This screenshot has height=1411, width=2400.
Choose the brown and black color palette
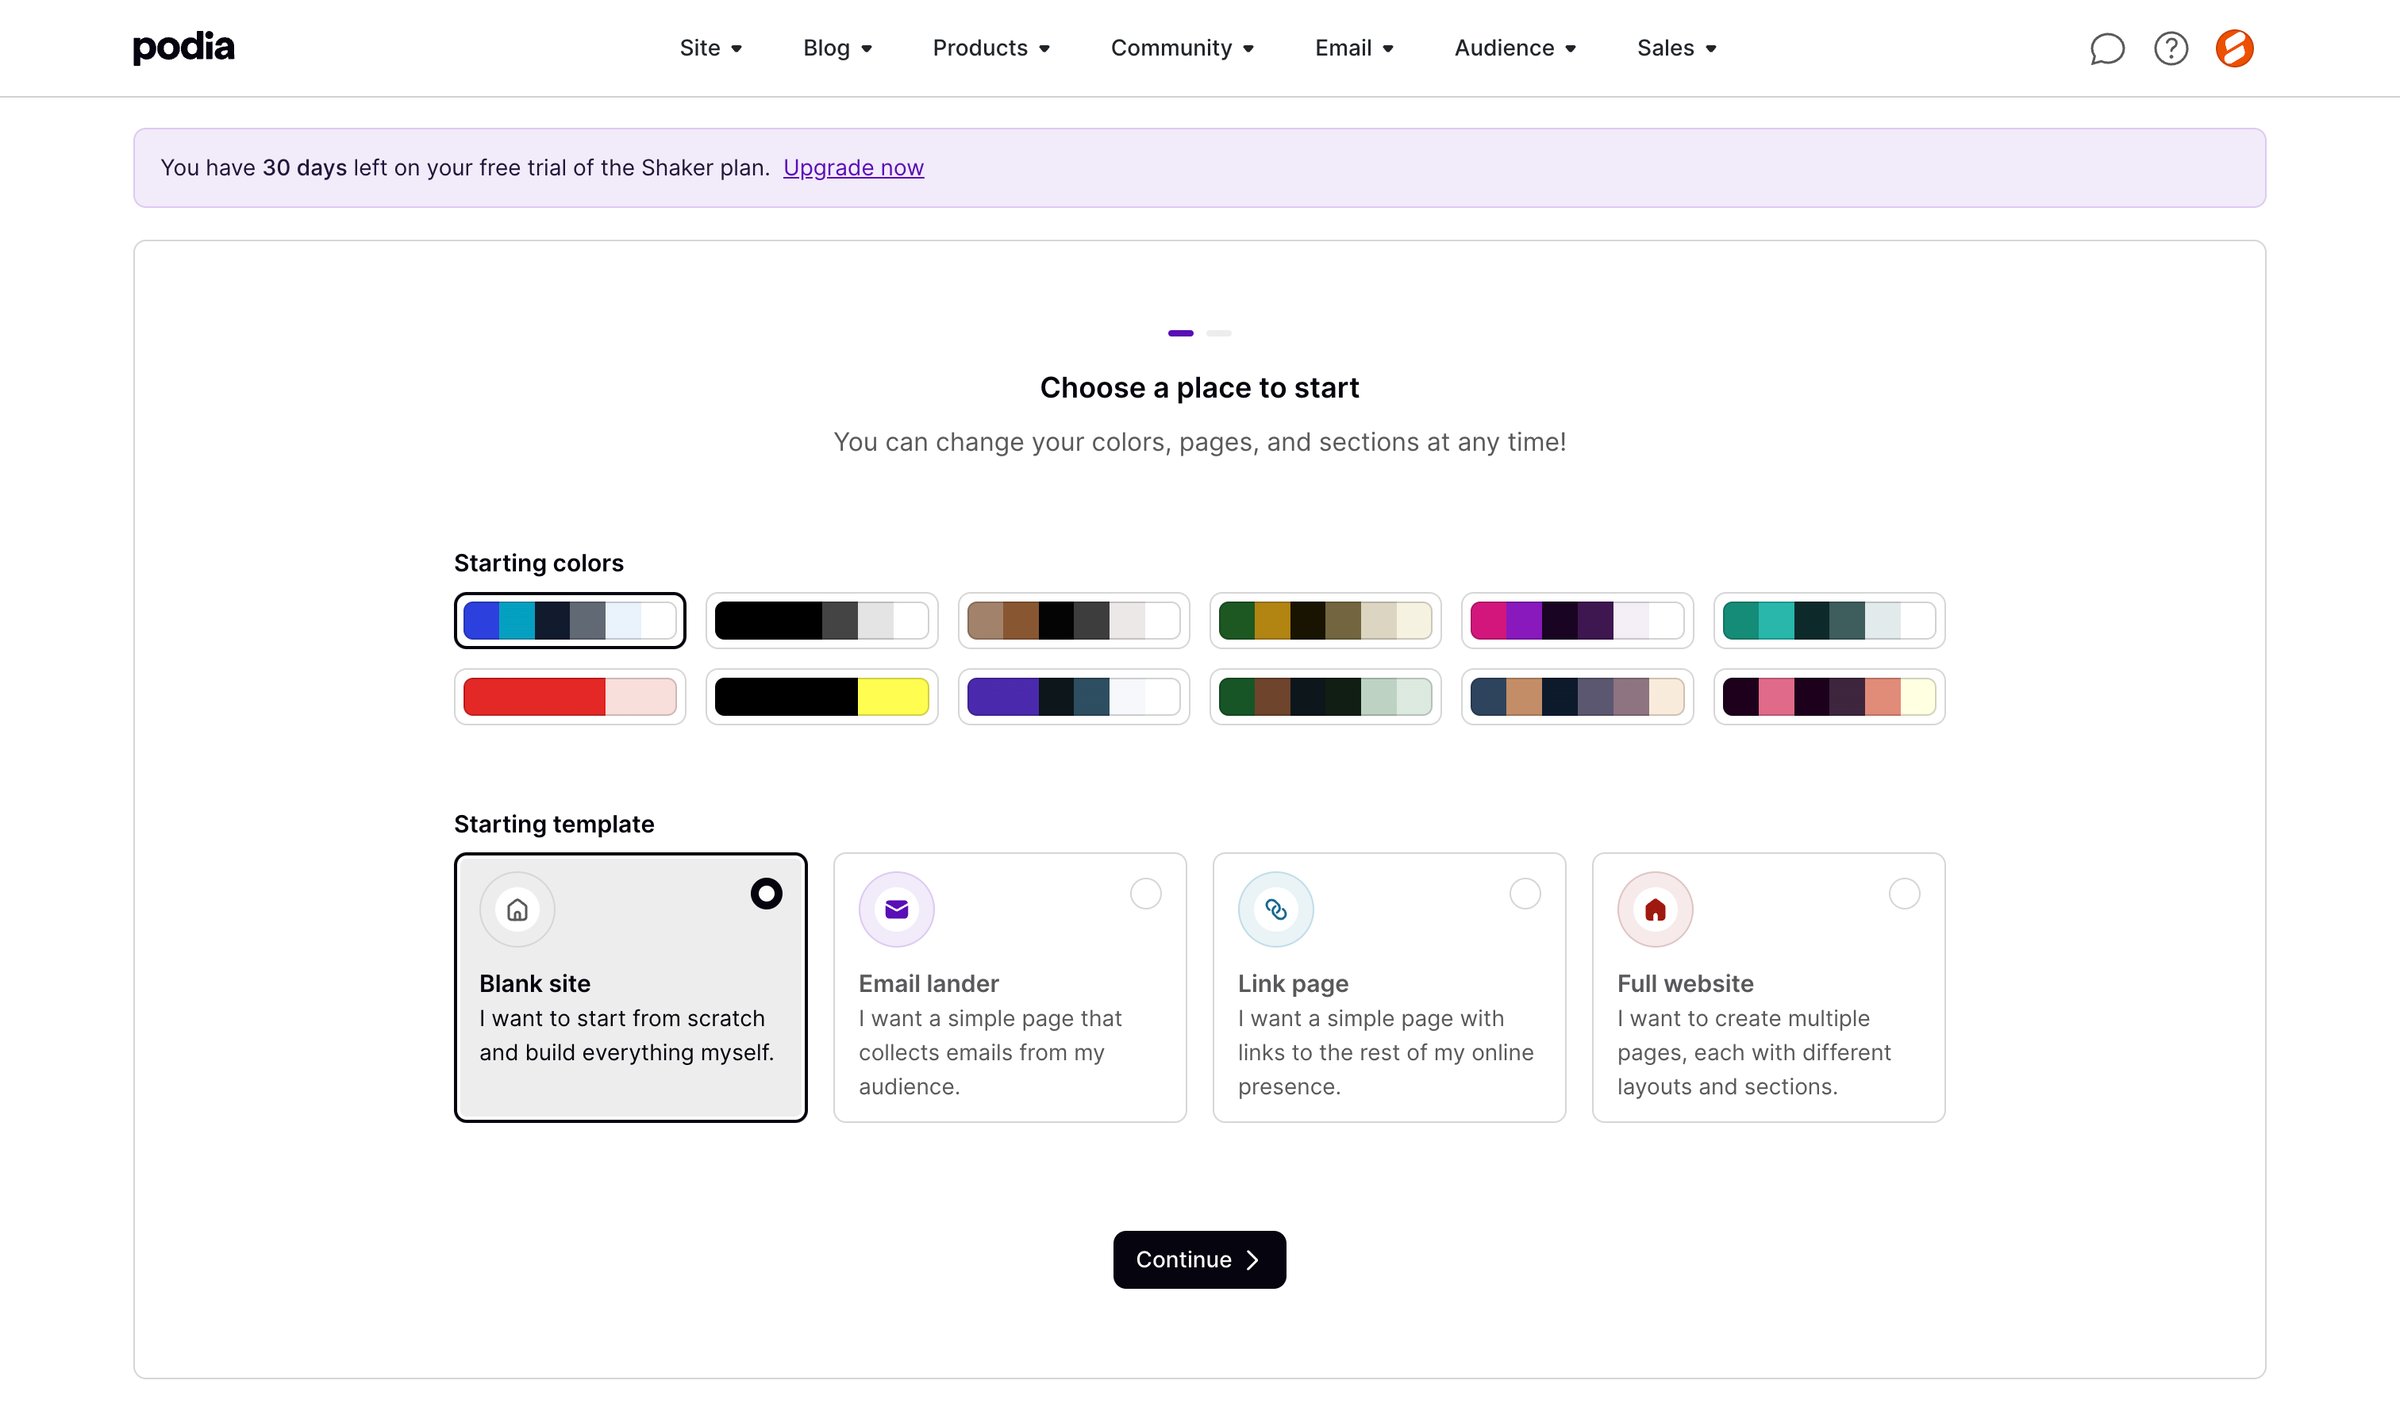coord(1073,620)
